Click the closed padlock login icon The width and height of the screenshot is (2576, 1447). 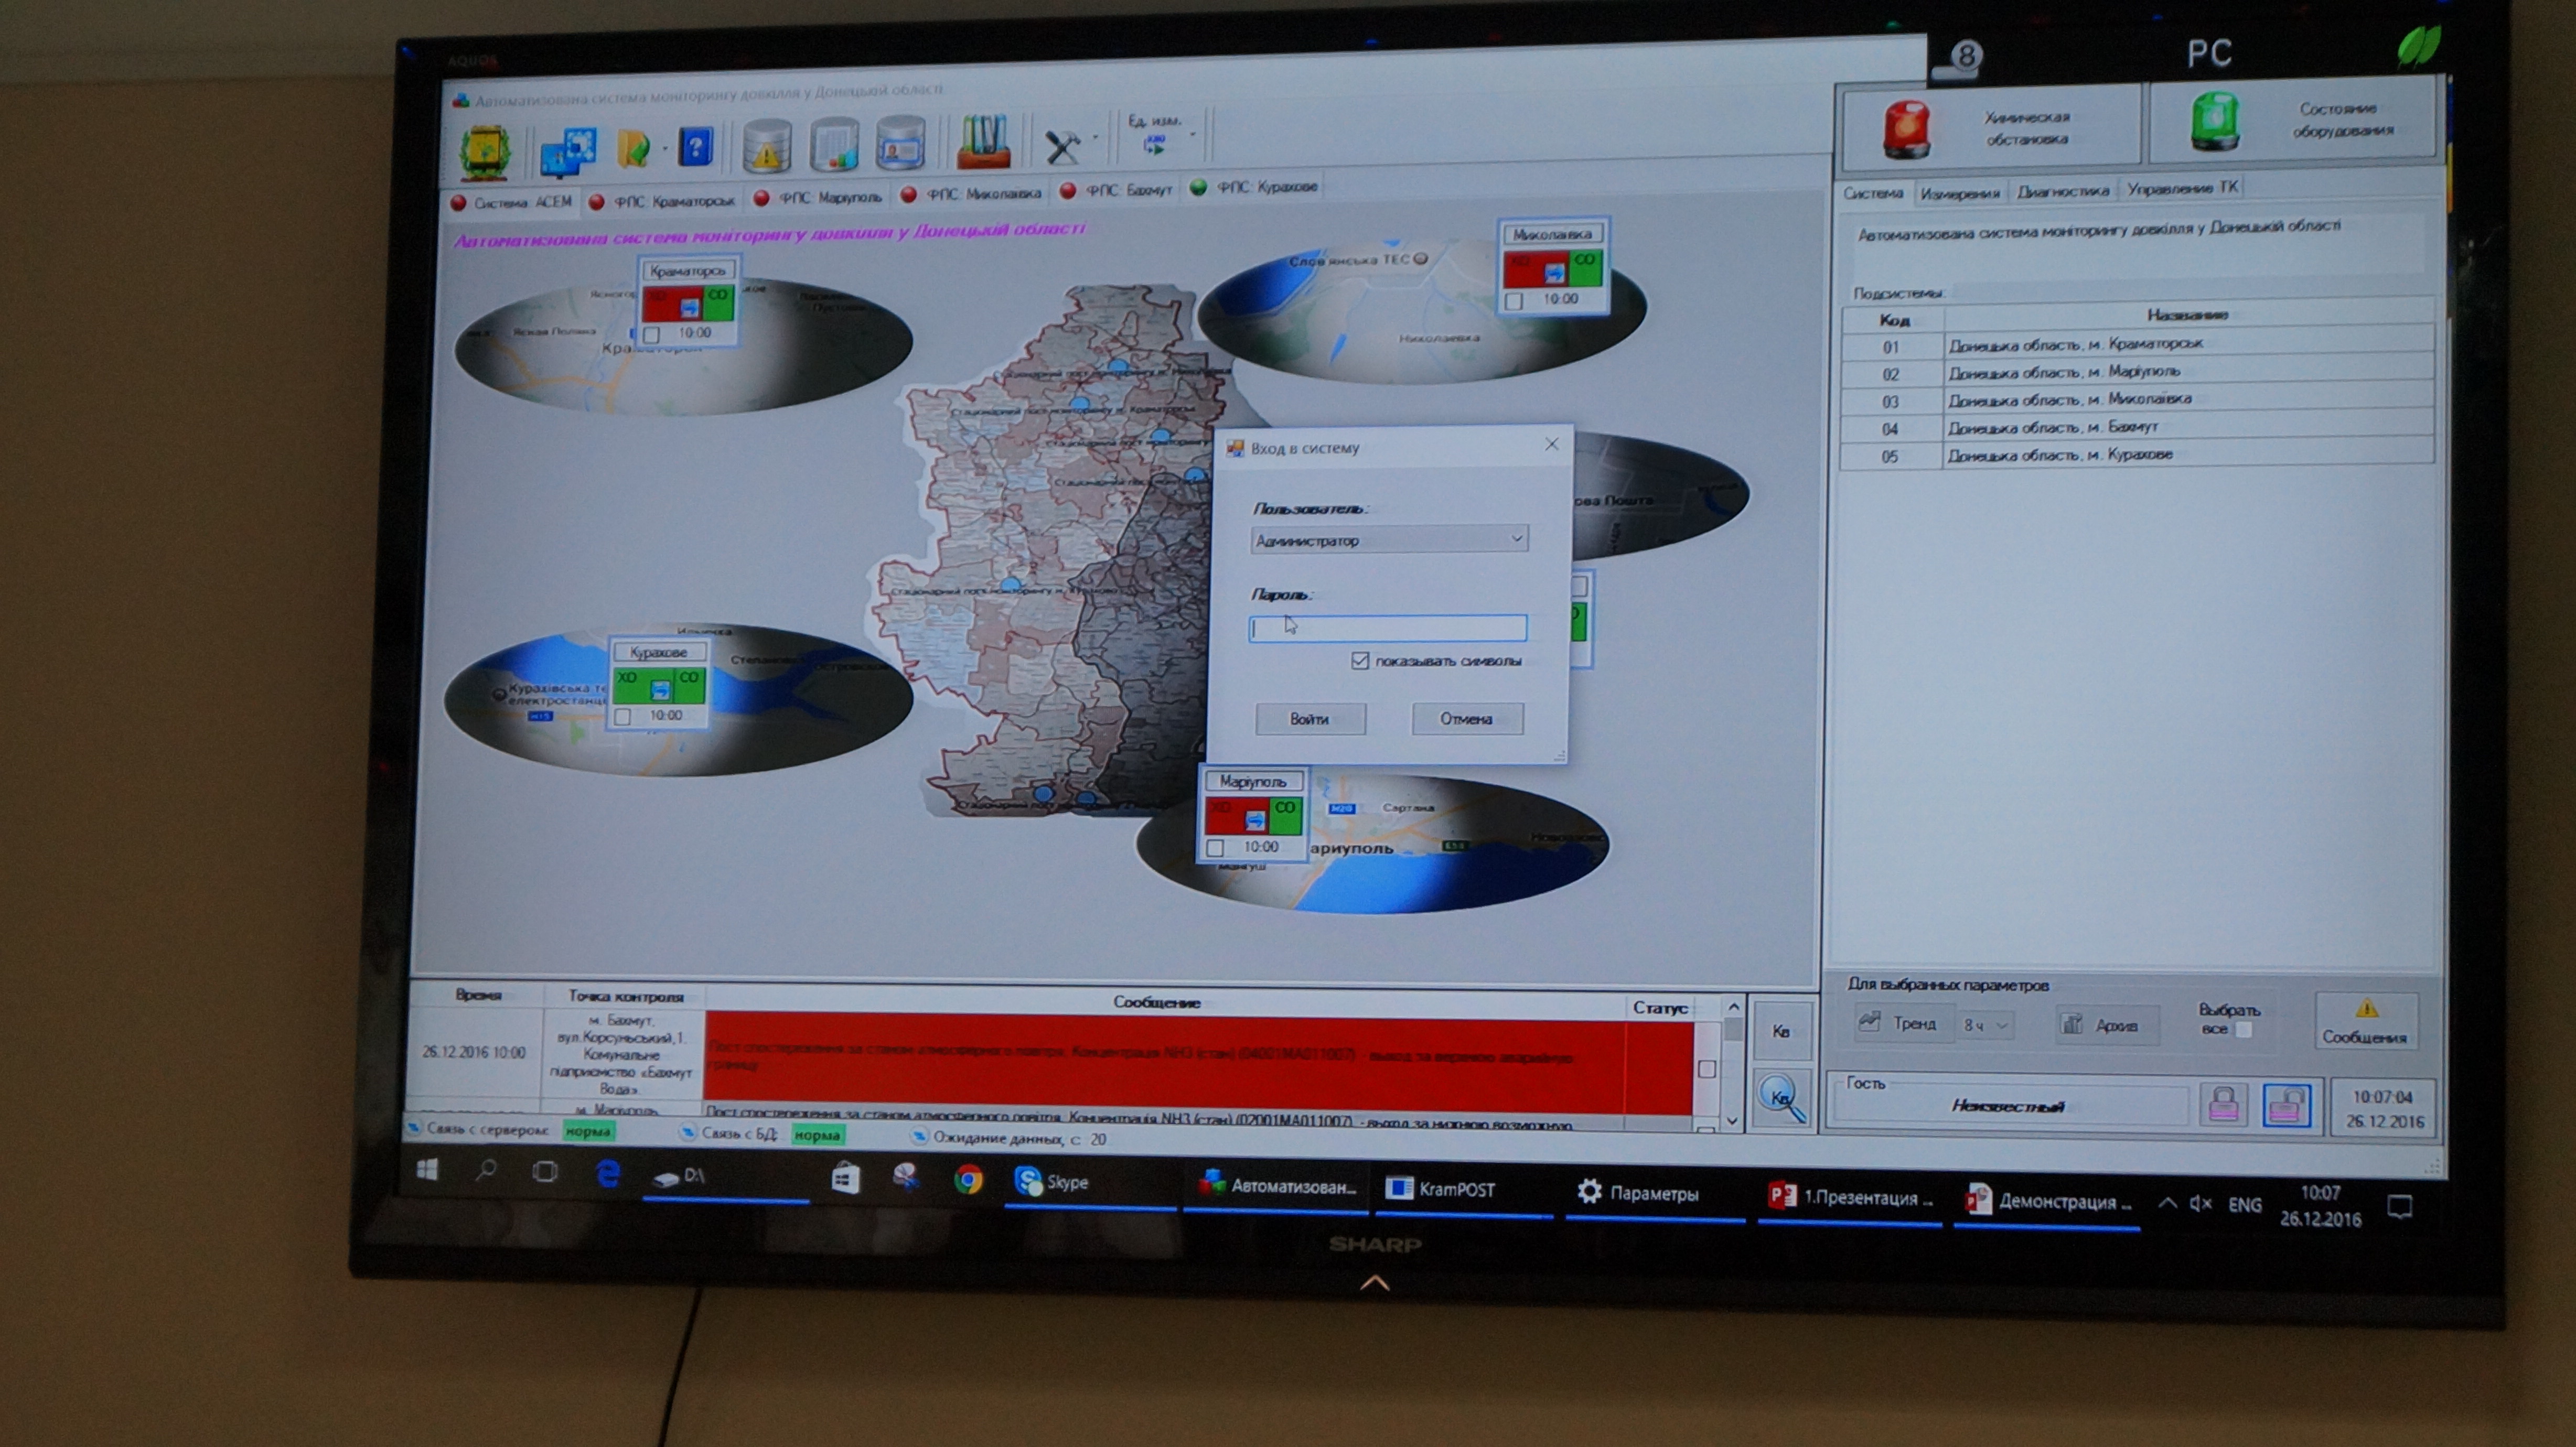coord(2223,1106)
